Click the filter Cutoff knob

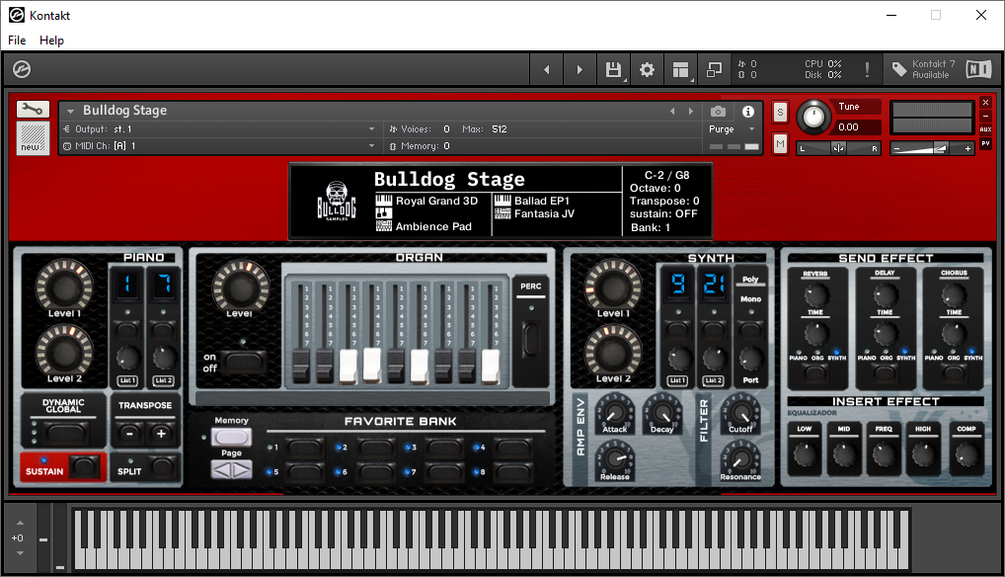[741, 413]
